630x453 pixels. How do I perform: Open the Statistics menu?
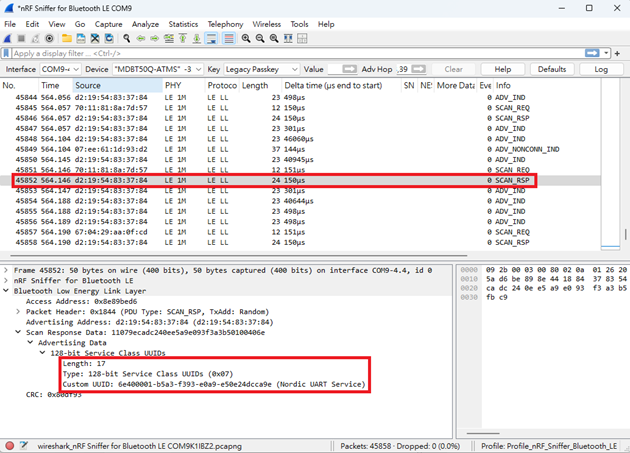coord(183,24)
